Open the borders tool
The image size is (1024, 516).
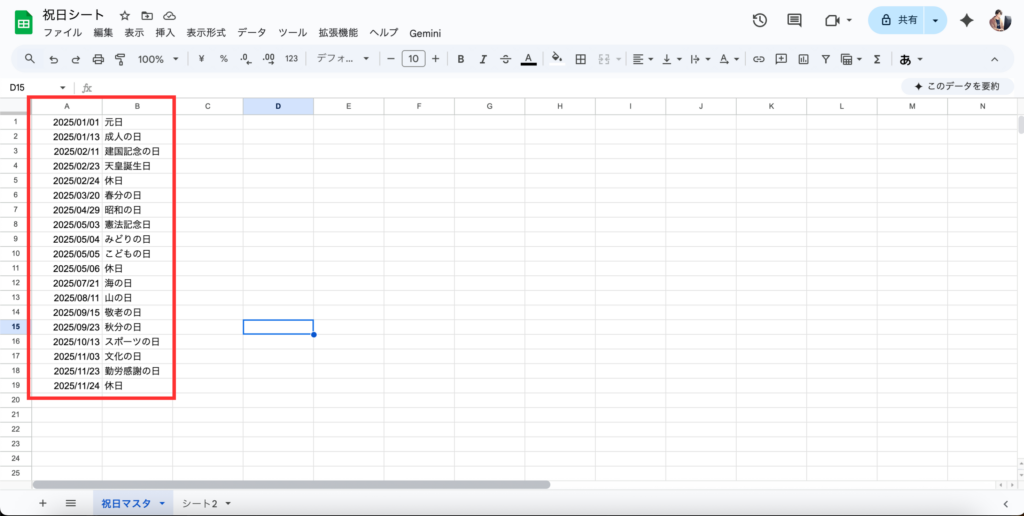coord(580,59)
